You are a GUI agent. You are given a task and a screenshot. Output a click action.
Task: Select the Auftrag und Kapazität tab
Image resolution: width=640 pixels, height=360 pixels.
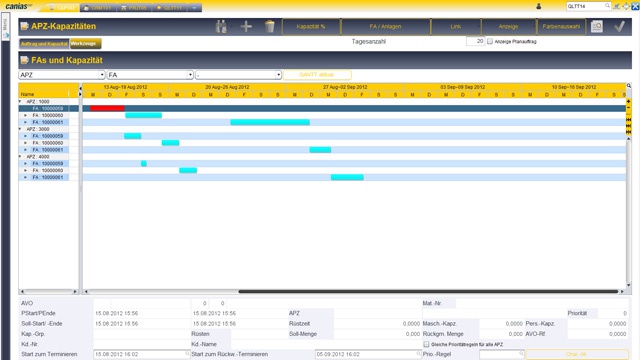click(44, 43)
